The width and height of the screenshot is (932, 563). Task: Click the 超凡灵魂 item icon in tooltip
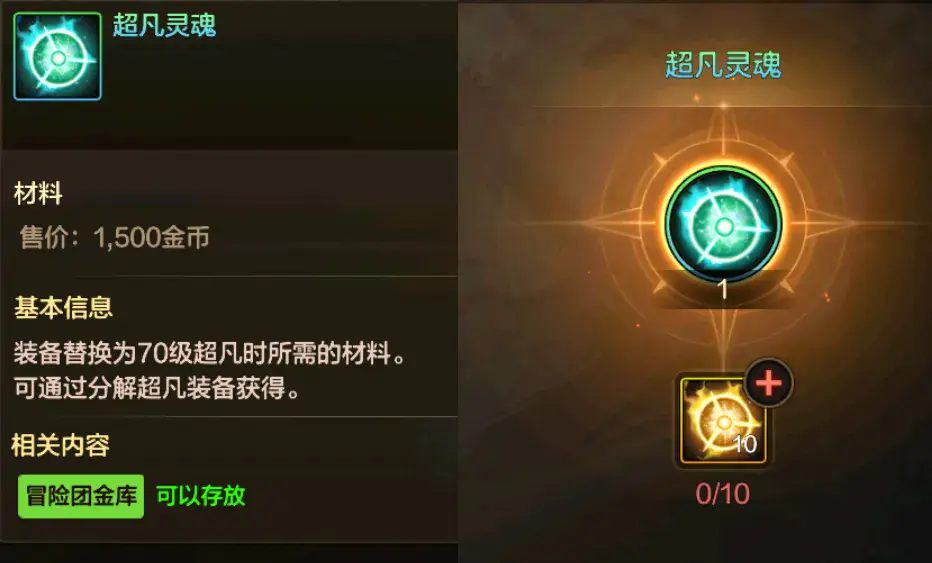tap(58, 56)
